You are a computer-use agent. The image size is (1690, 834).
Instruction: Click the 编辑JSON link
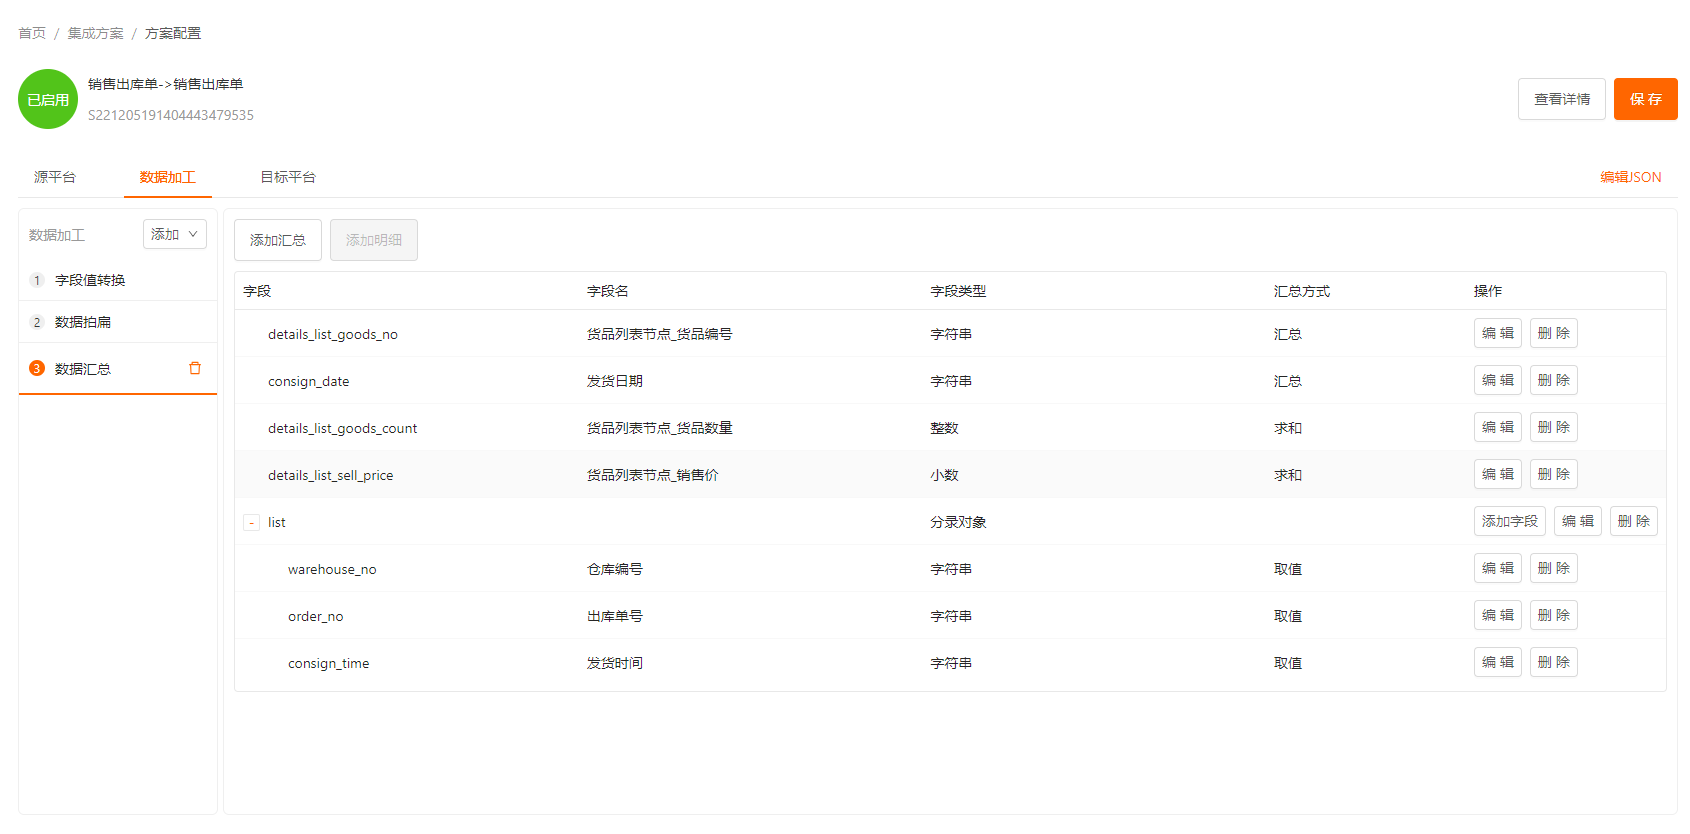(x=1630, y=177)
